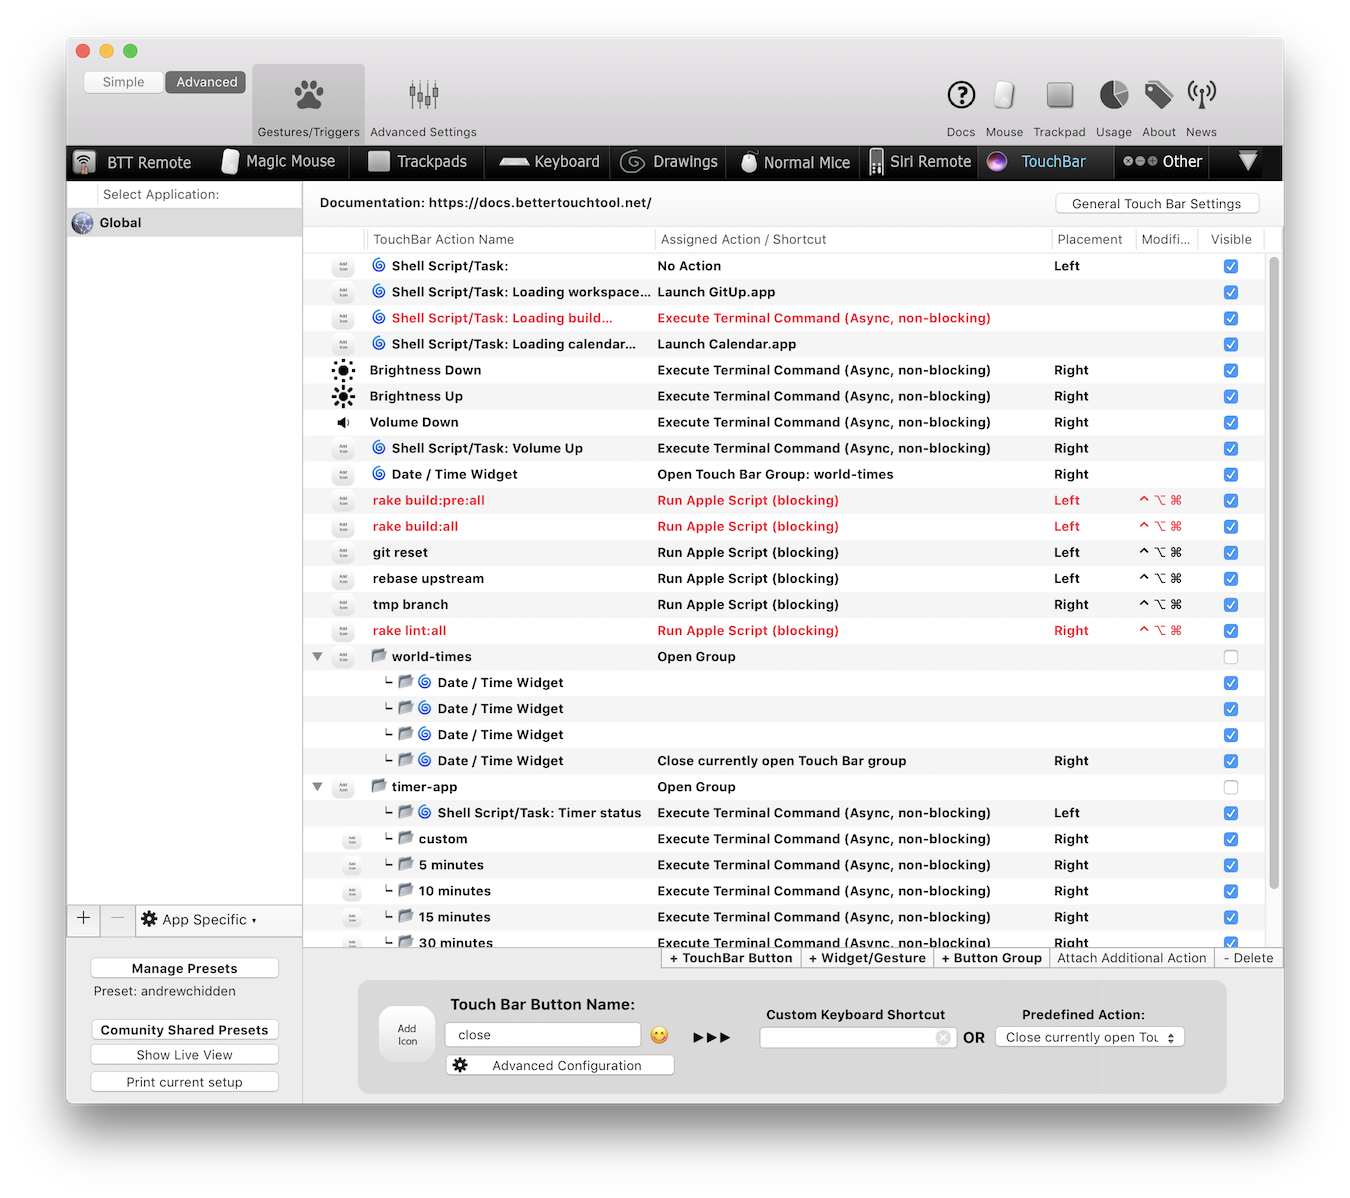The image size is (1350, 1198).
Task: Switch to the Other tab
Action: coord(1162,161)
